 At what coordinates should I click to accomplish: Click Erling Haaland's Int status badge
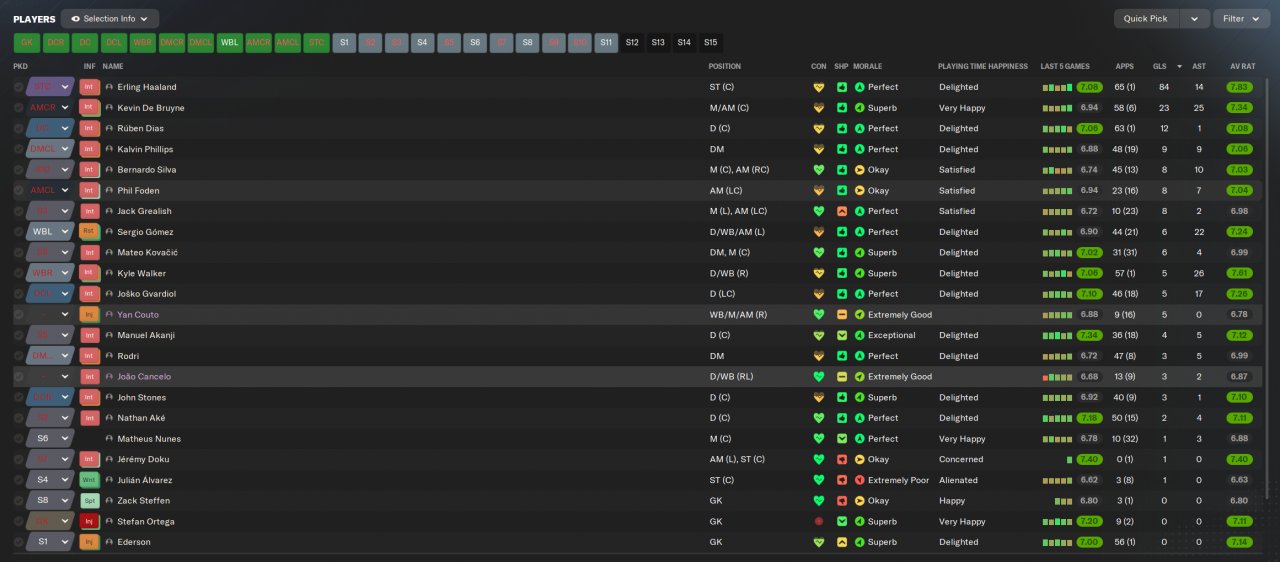tap(90, 87)
